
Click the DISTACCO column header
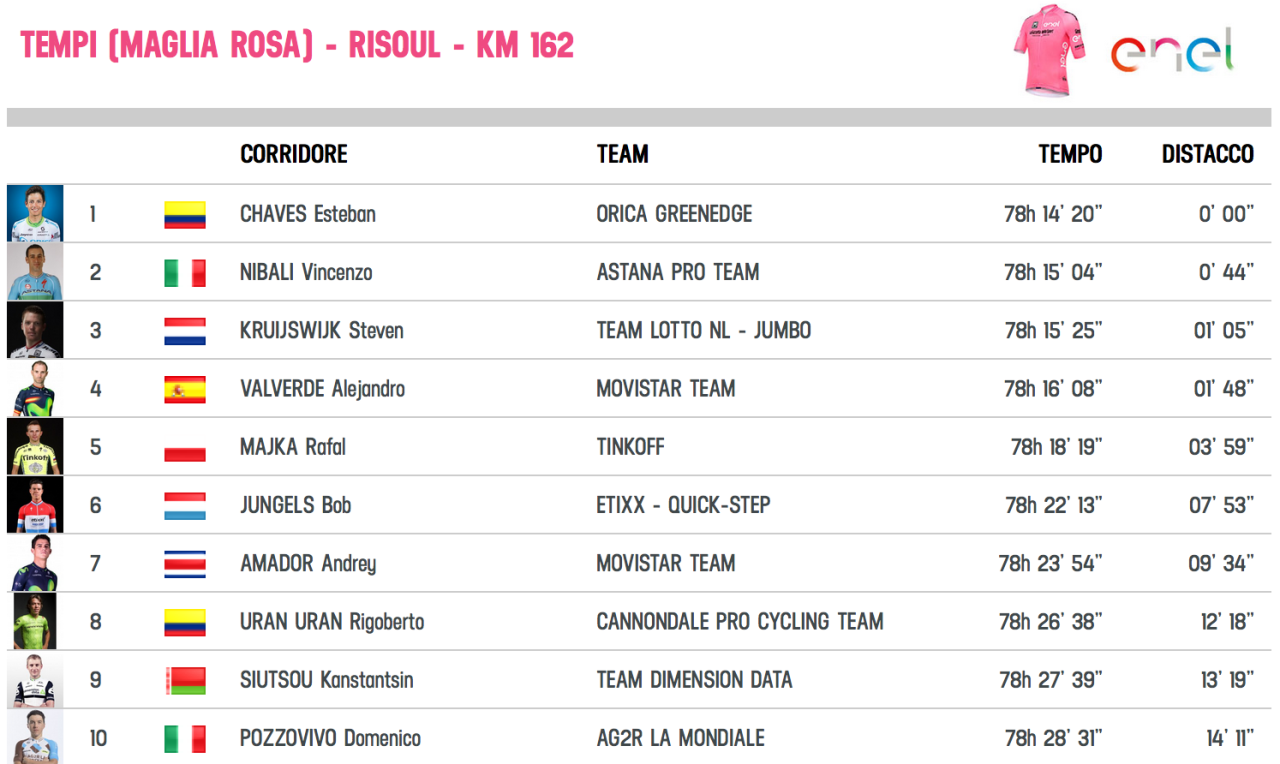[1207, 154]
